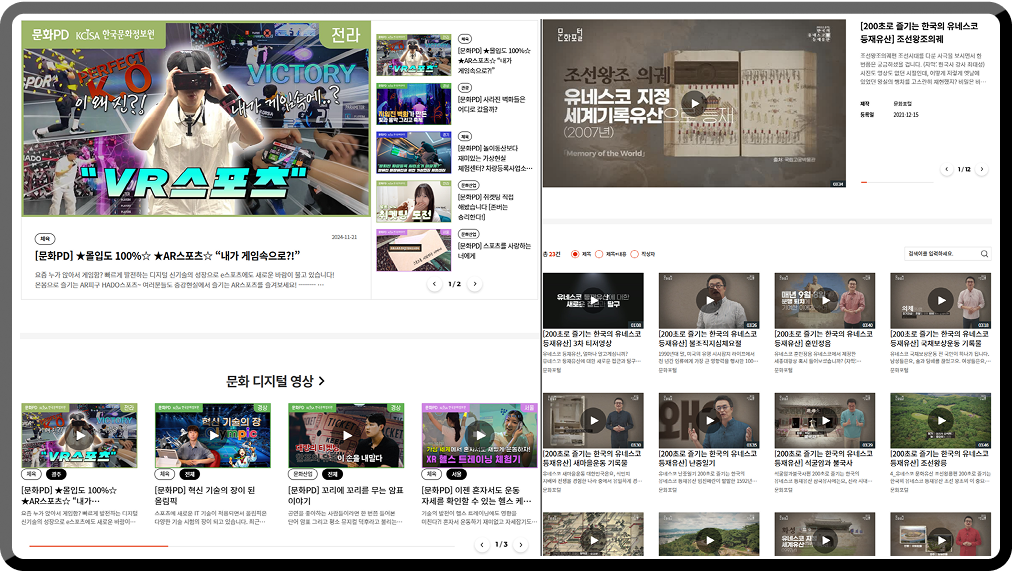Click 등록일 2021-12-15 value
The height and width of the screenshot is (571, 1012).
(906, 115)
